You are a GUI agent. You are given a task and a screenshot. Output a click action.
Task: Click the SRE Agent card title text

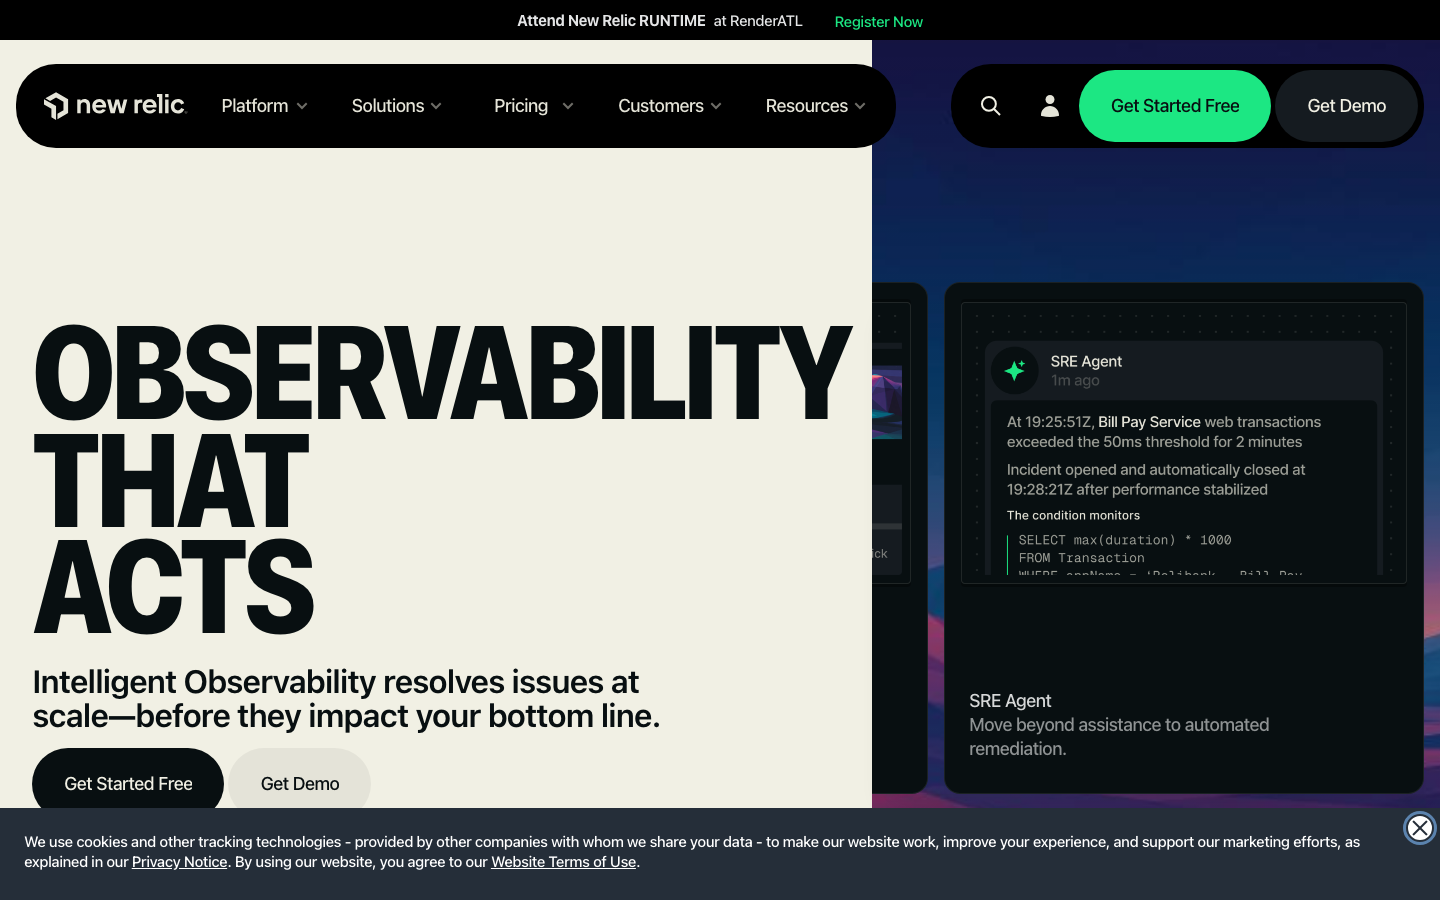[1010, 701]
